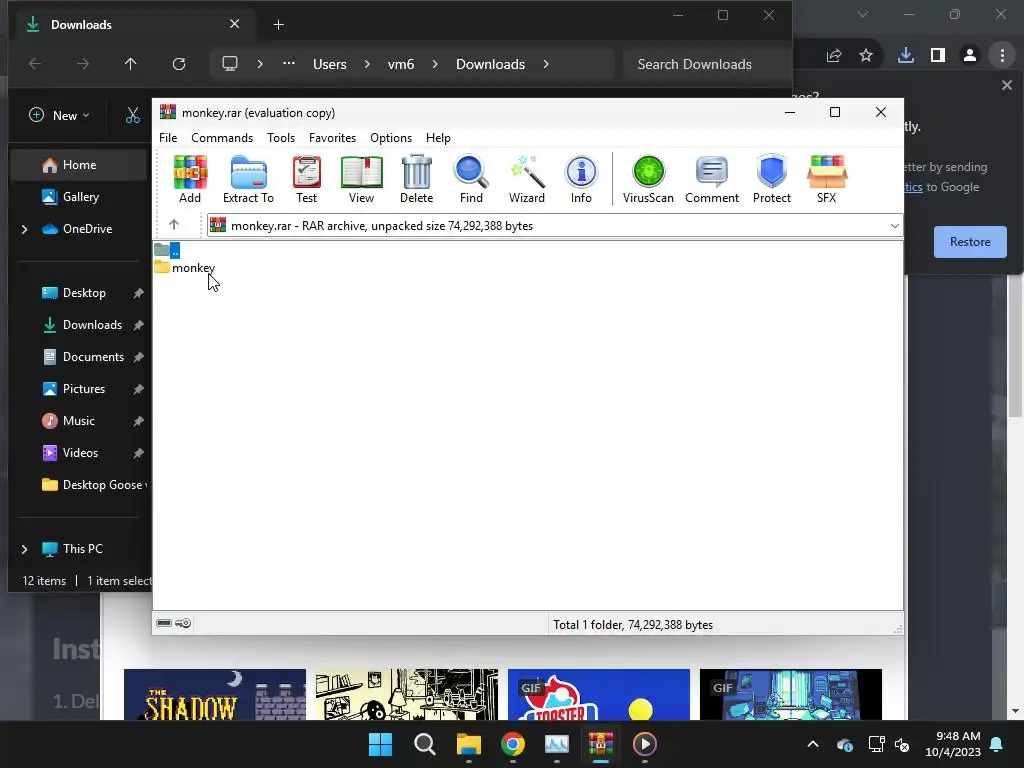Show hidden system tray icons
1024x768 pixels.
pos(812,744)
